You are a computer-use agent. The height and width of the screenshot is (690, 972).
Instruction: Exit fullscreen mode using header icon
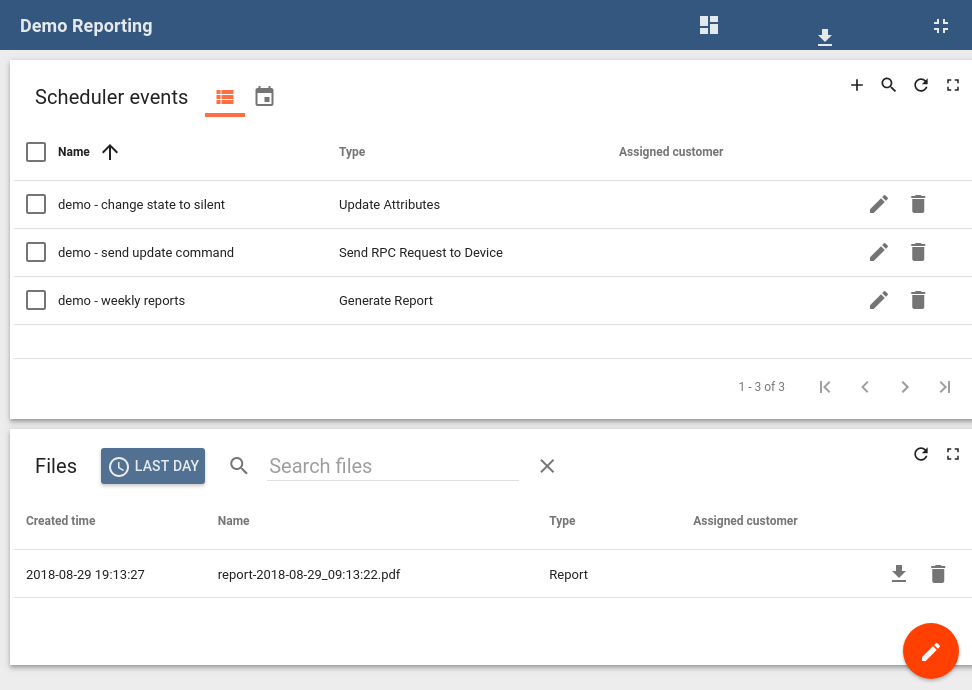(x=941, y=26)
